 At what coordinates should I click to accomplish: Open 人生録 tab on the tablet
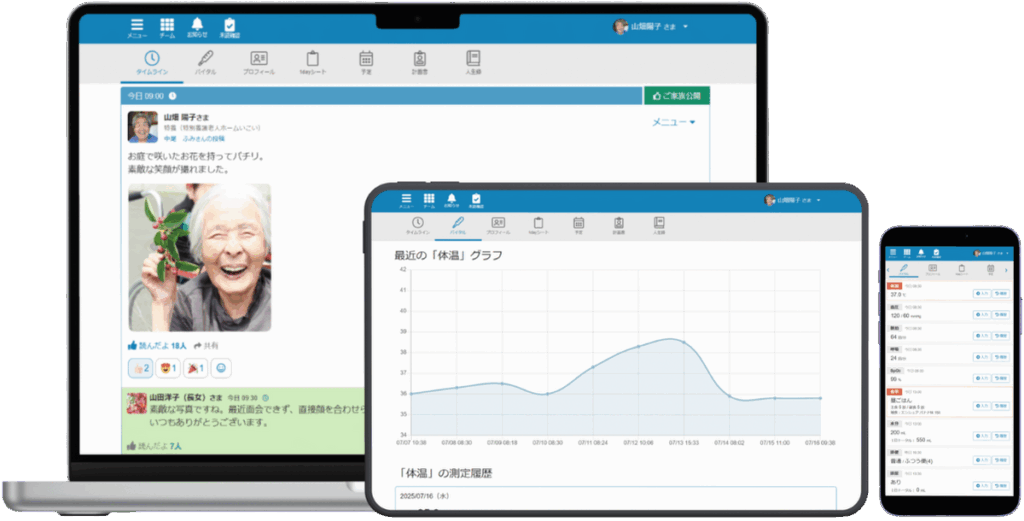coord(659,226)
